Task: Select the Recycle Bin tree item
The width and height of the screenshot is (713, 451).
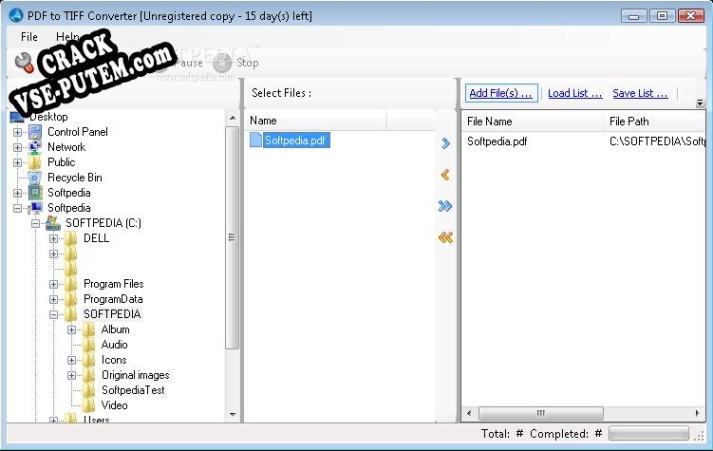Action: (75, 177)
